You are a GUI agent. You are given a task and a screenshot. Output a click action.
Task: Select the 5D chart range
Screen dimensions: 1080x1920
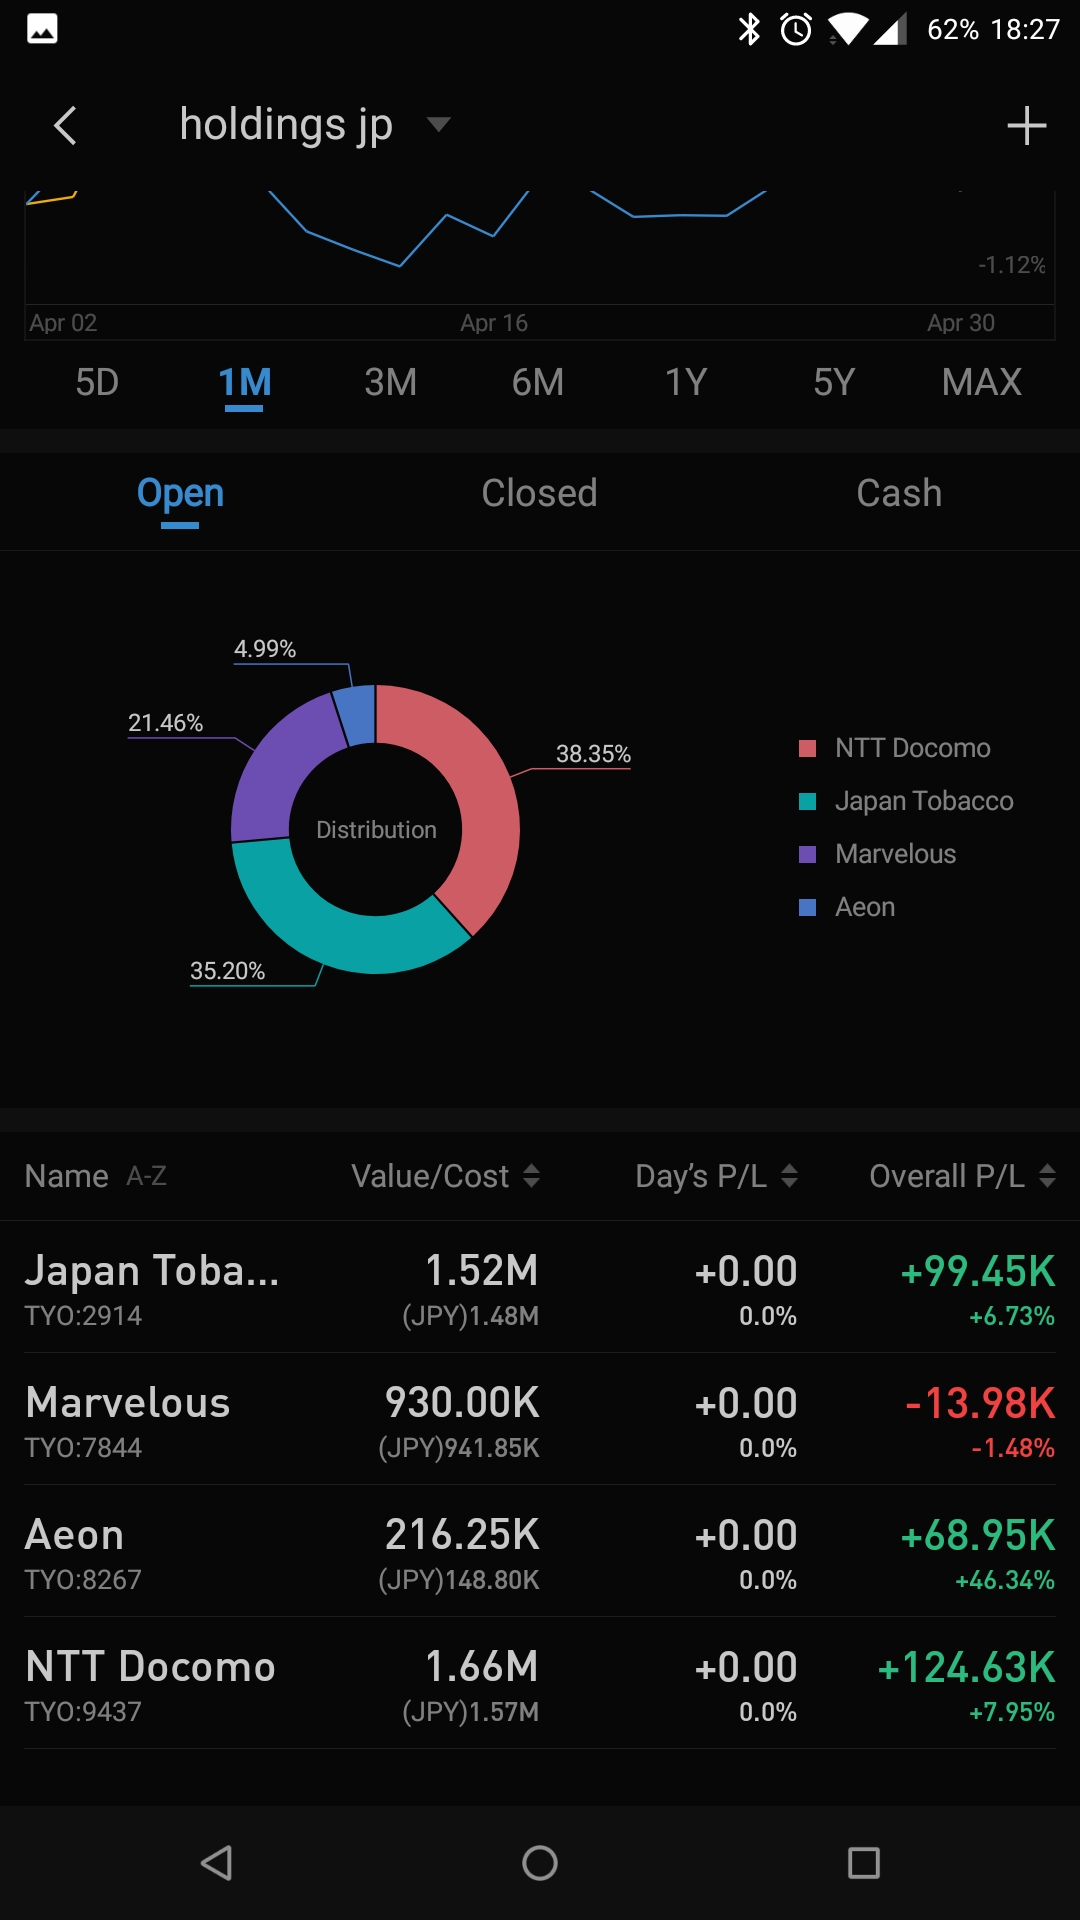(x=97, y=382)
